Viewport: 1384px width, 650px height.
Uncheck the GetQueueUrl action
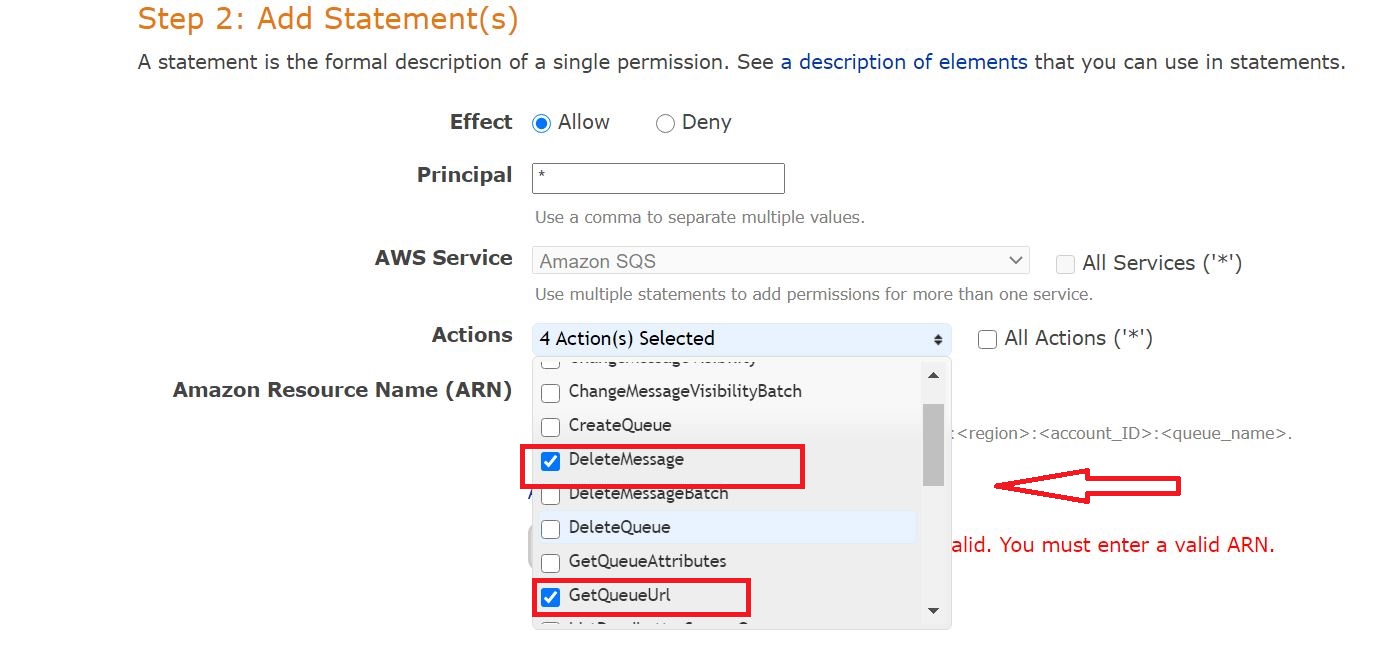pyautogui.click(x=550, y=597)
